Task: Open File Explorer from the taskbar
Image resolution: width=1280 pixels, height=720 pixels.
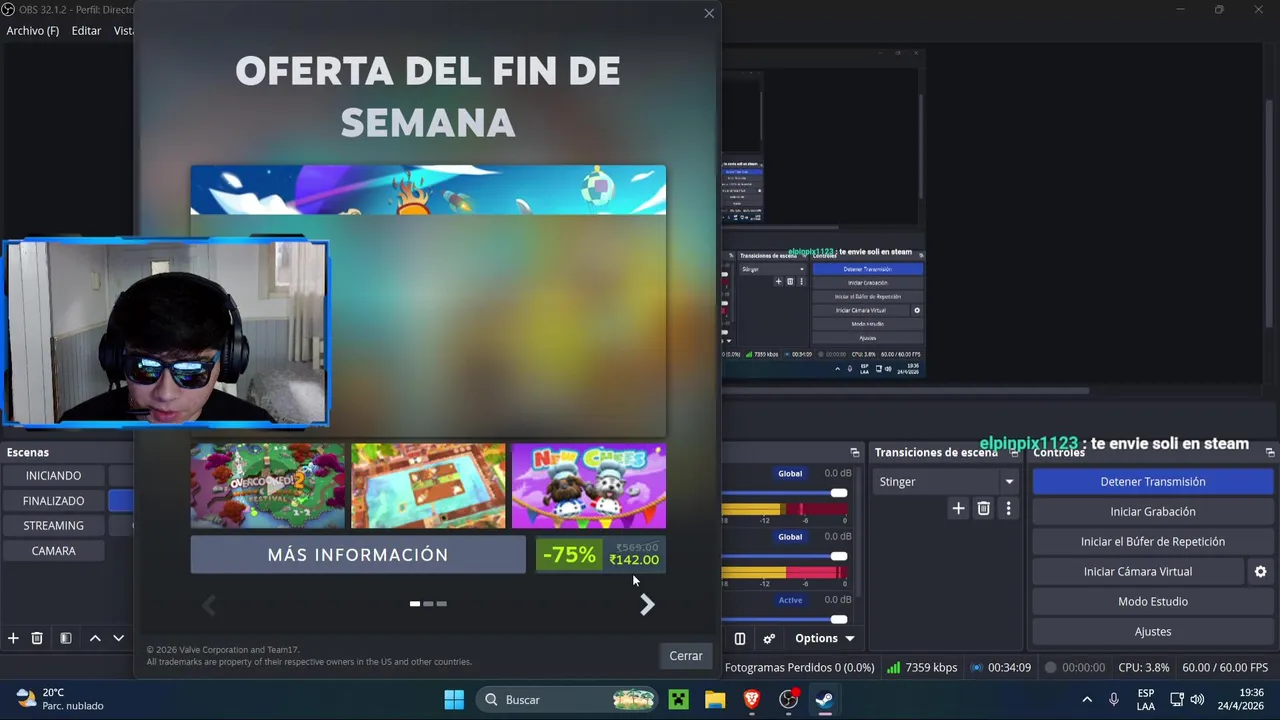Action: click(714, 699)
